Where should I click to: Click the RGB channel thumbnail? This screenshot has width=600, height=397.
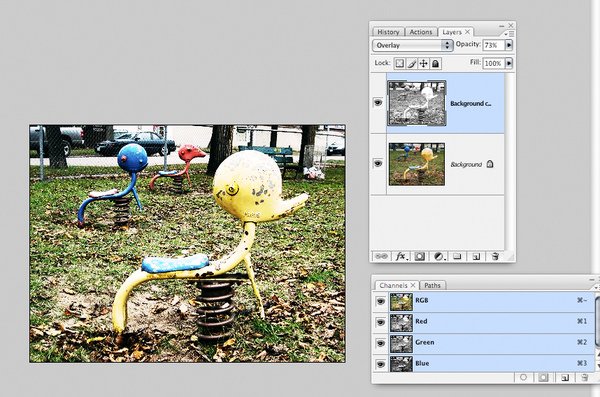tap(401, 302)
